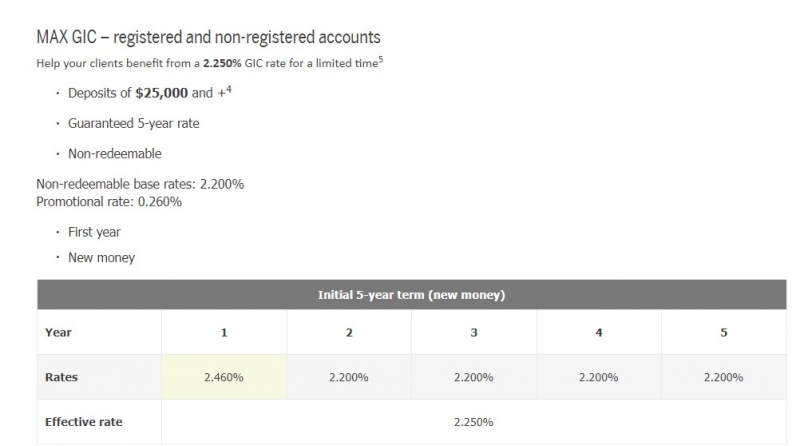Click the Year row label

[58, 332]
